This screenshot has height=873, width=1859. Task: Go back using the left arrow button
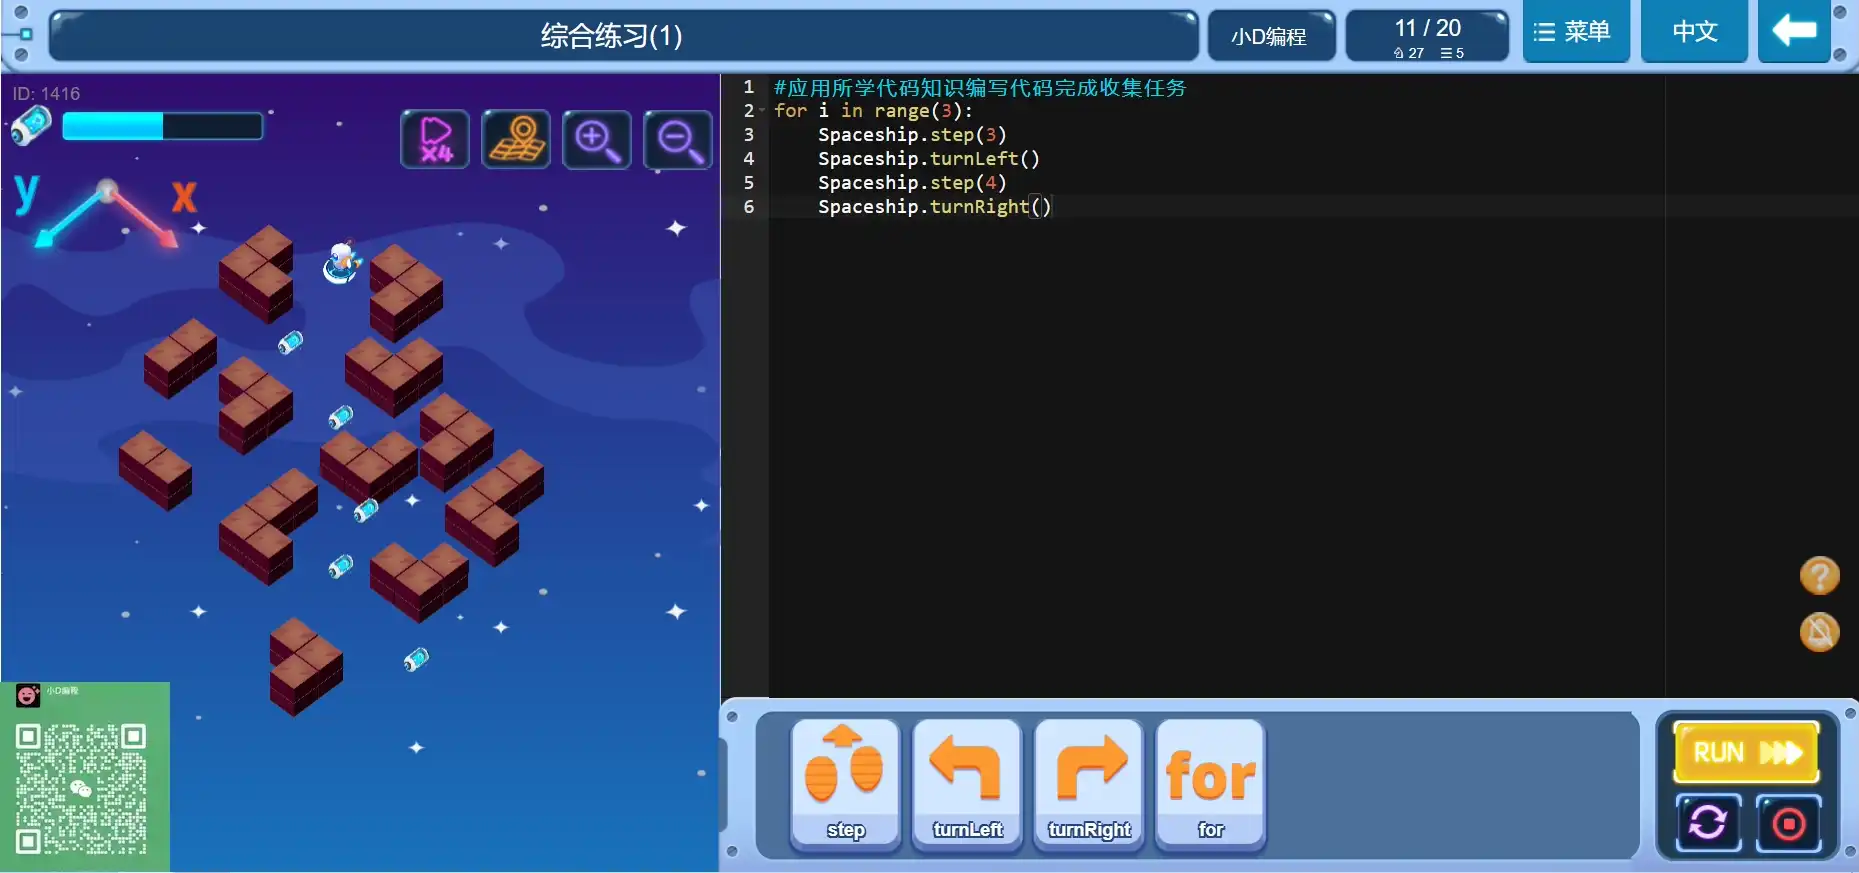(x=1794, y=32)
